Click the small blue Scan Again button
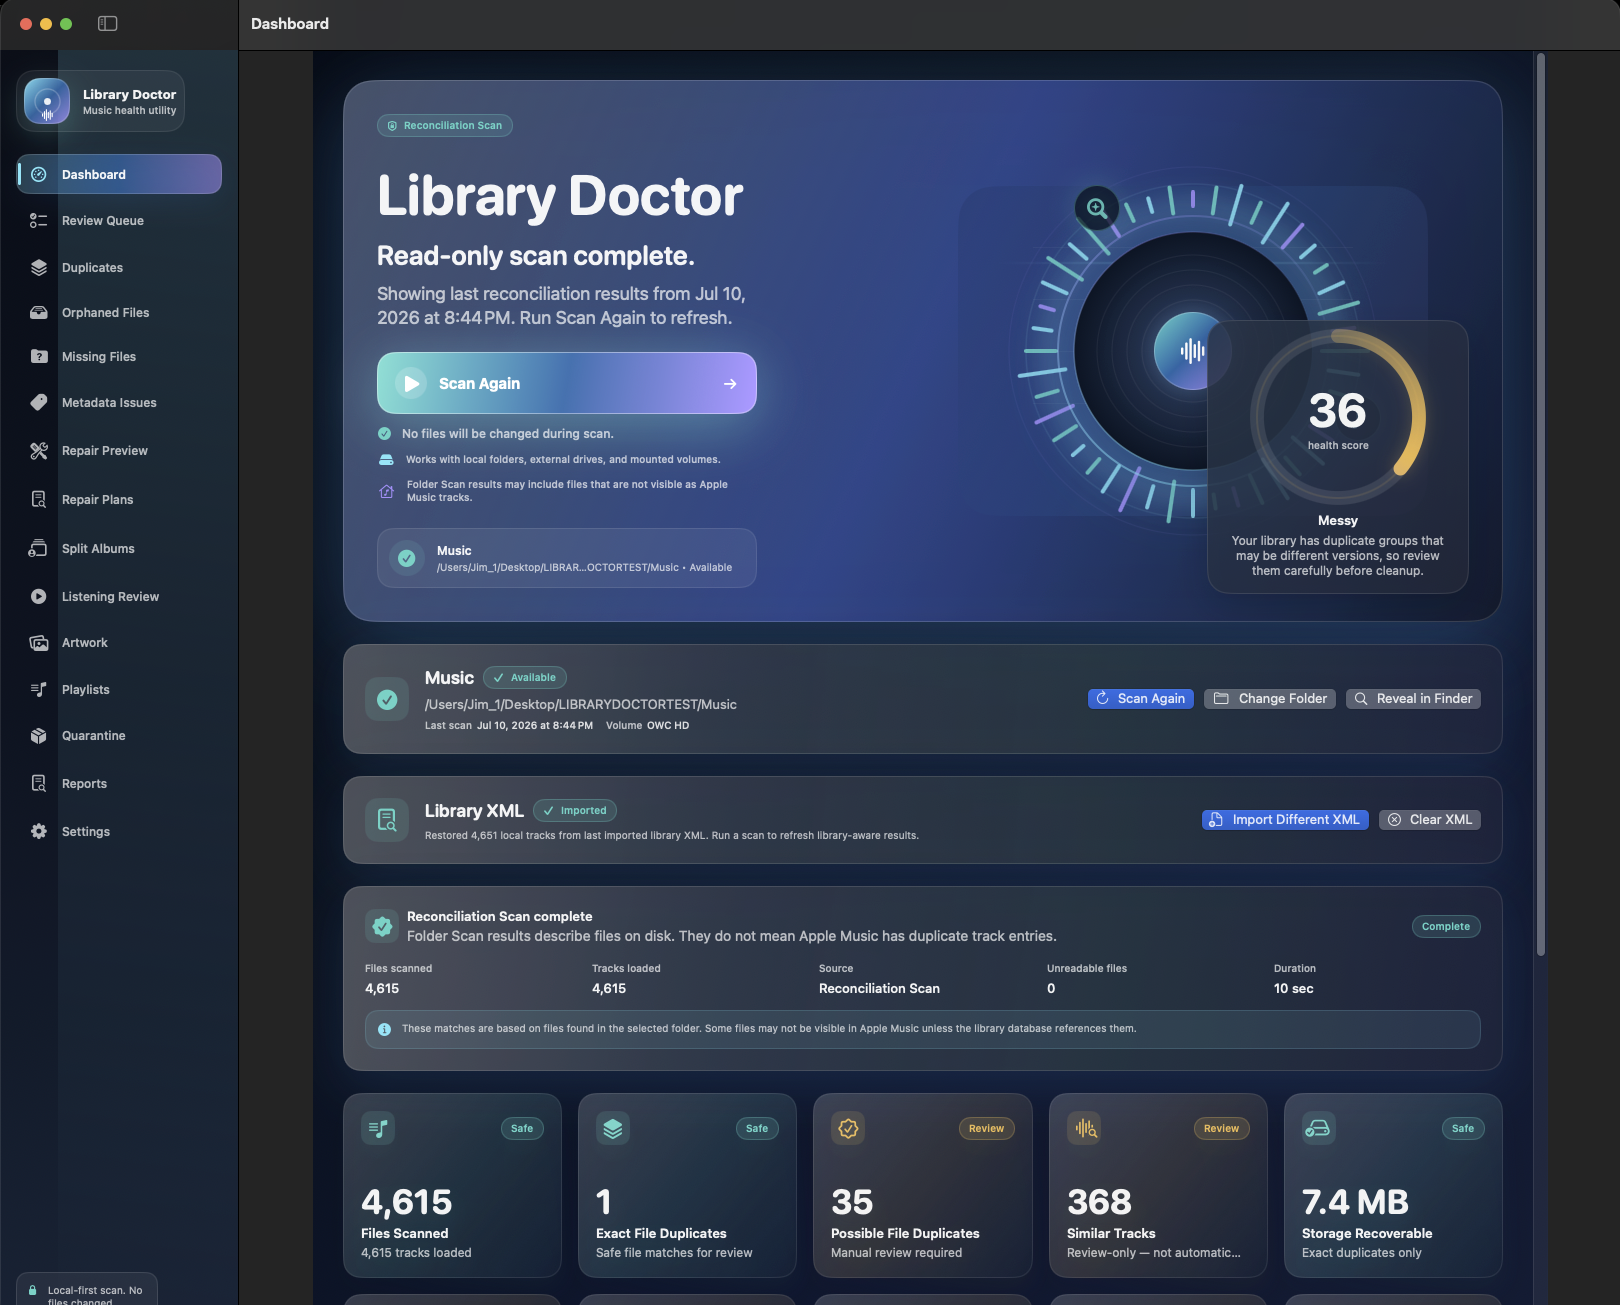Viewport: 1620px width, 1305px height. pos(1141,698)
